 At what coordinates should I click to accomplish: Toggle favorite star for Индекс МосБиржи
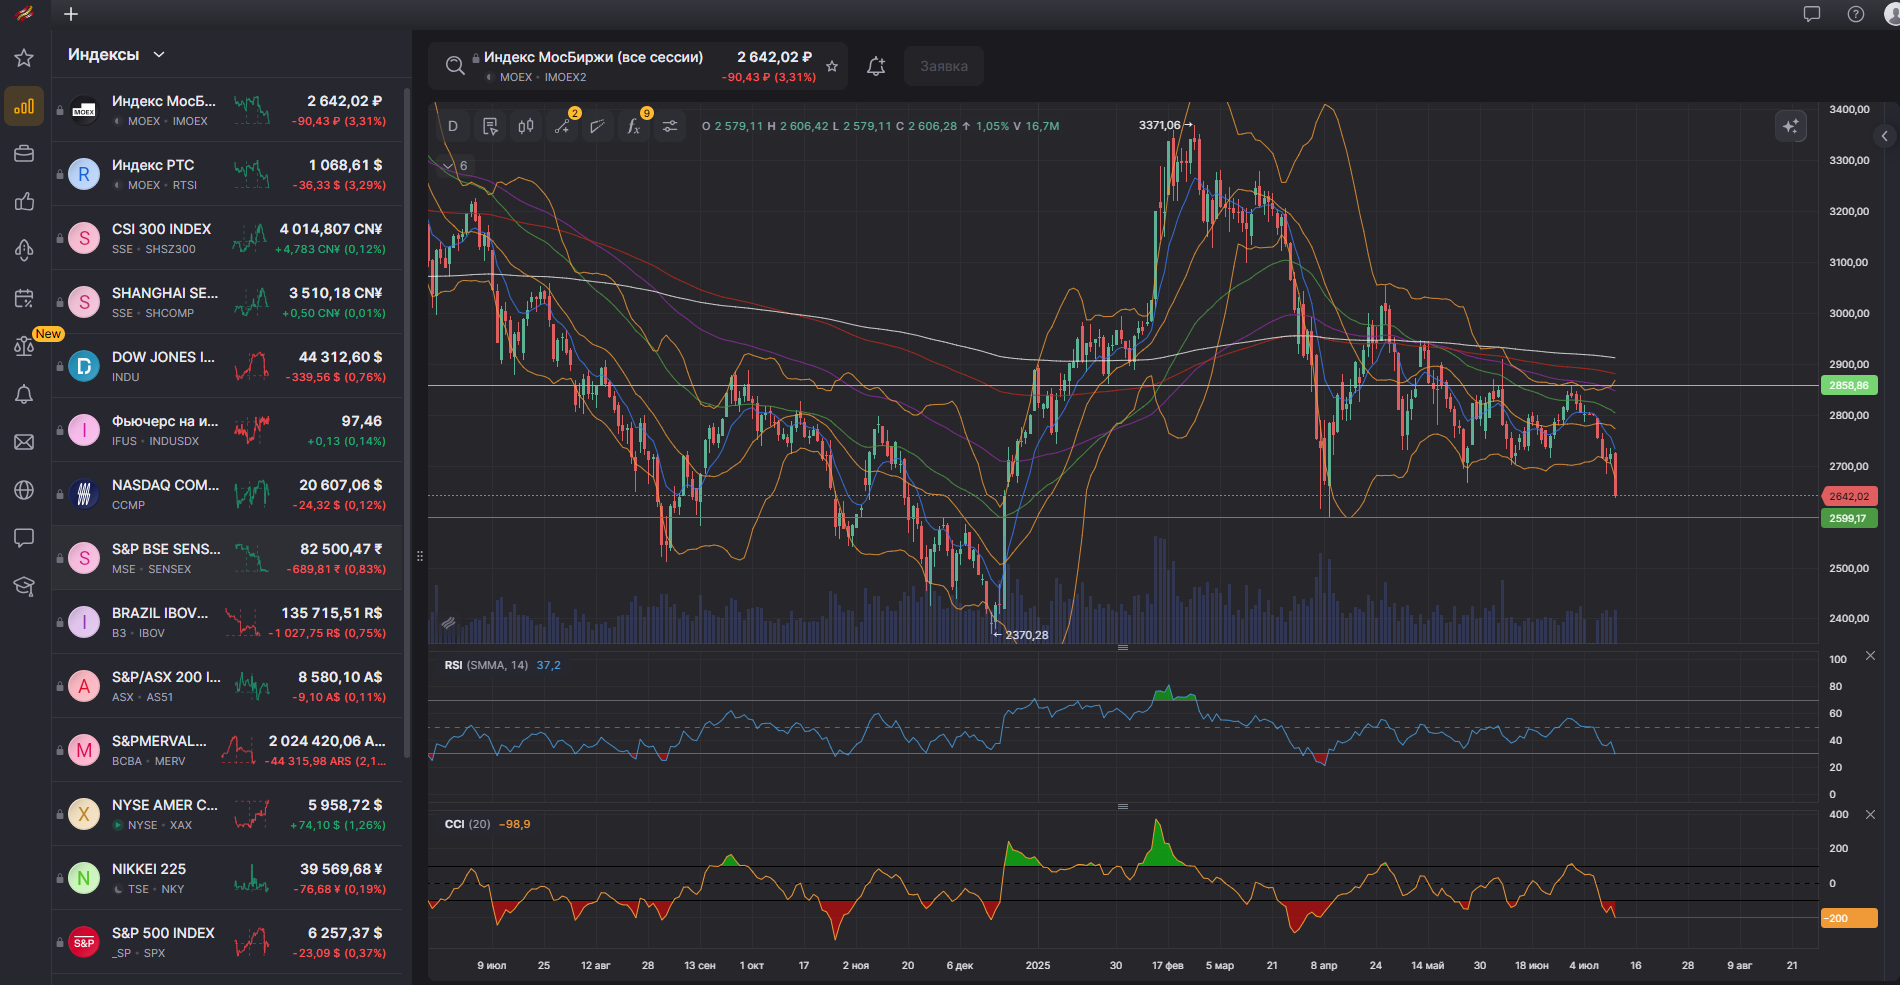[832, 66]
